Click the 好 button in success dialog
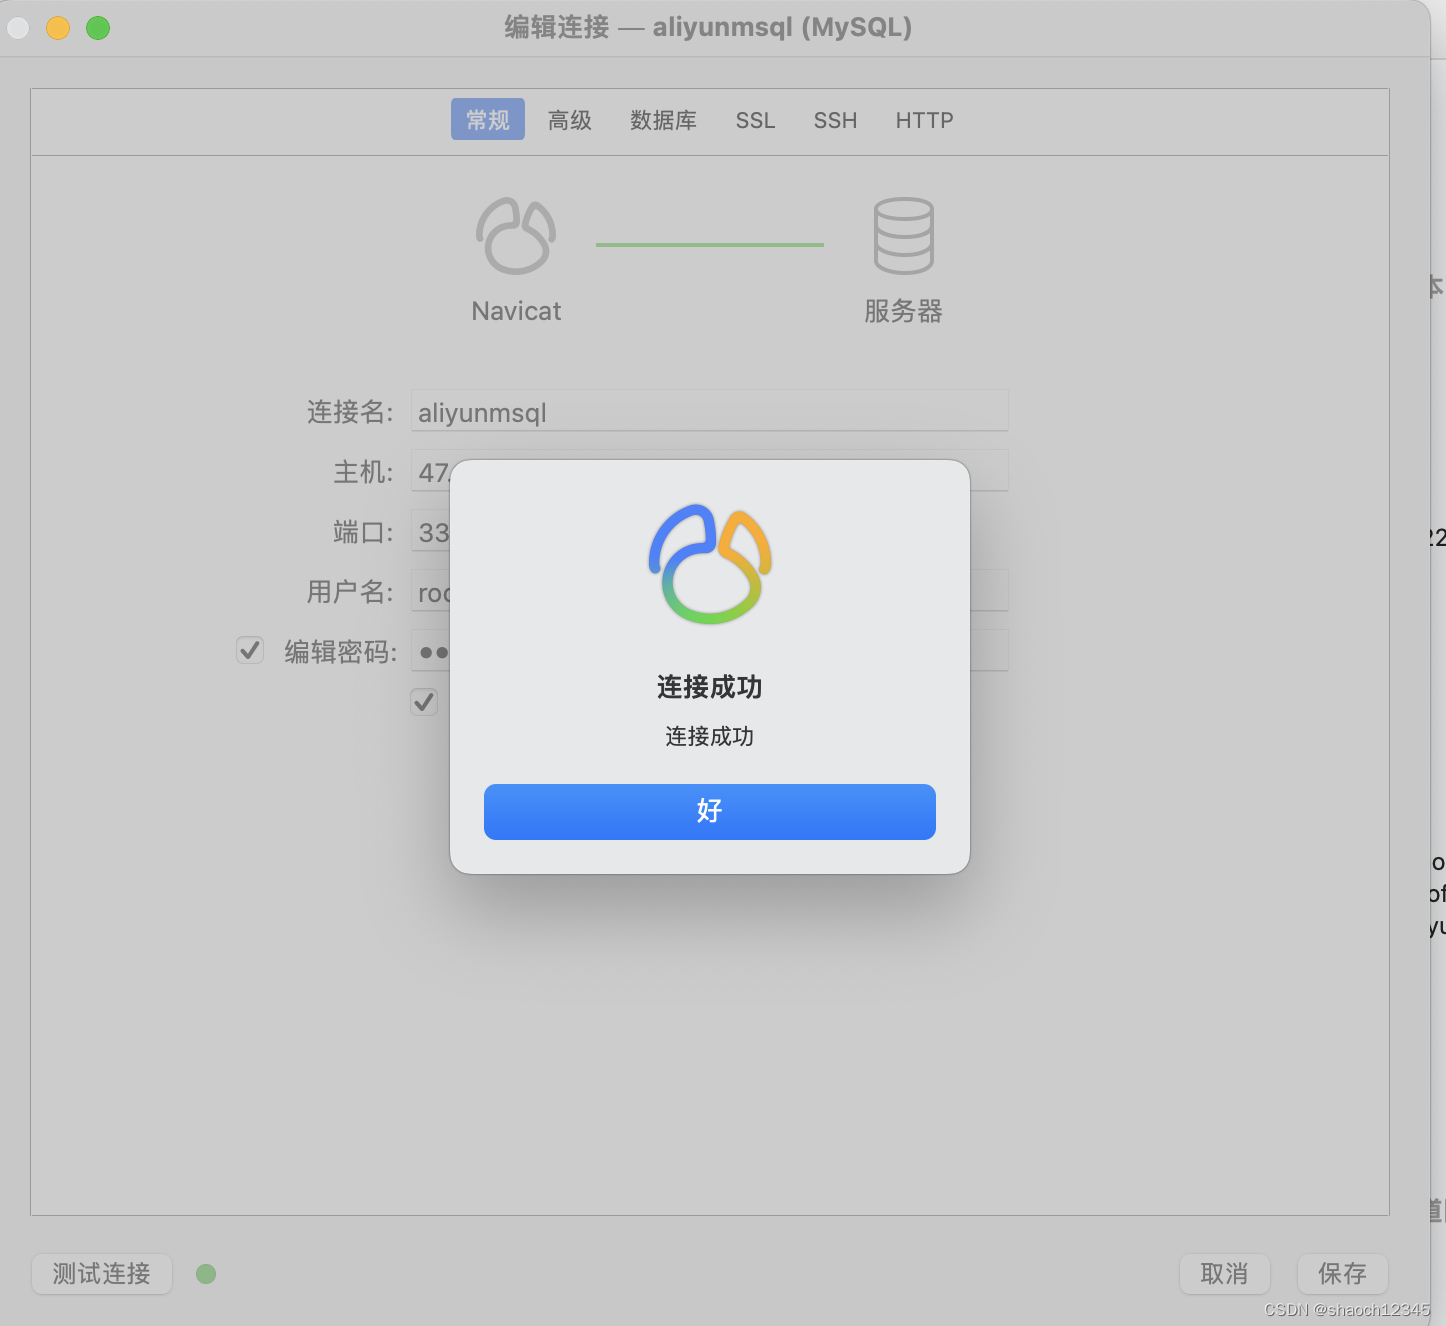Image resolution: width=1446 pixels, height=1326 pixels. point(709,811)
